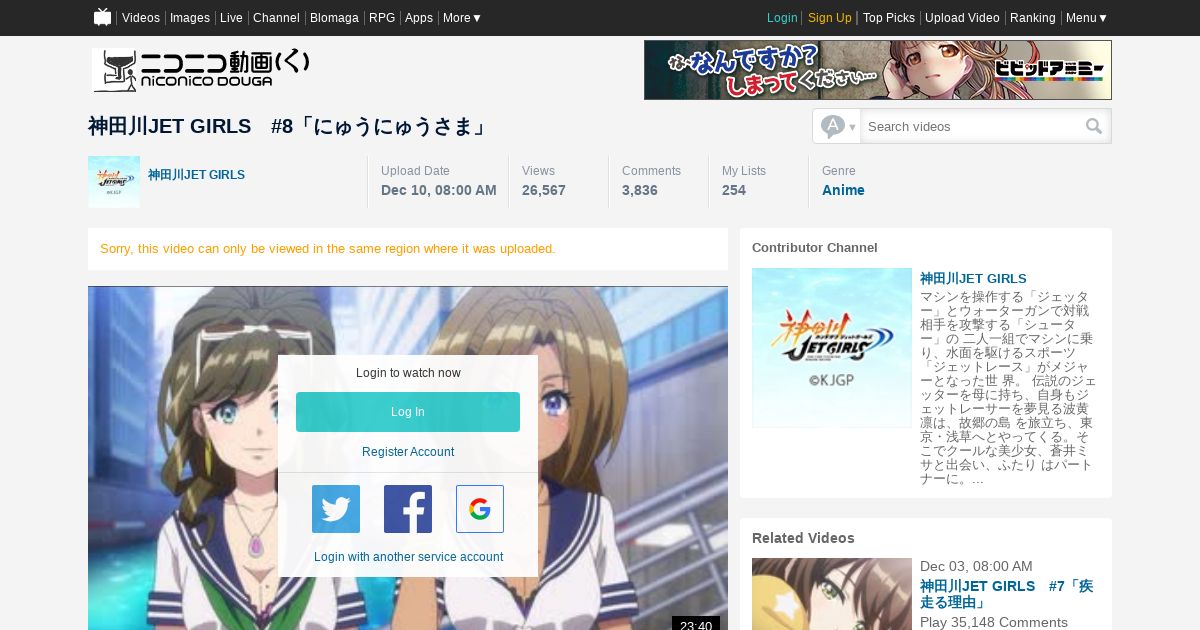Open the related video #7 thumbnail
The width and height of the screenshot is (1200, 630).
pos(832,594)
